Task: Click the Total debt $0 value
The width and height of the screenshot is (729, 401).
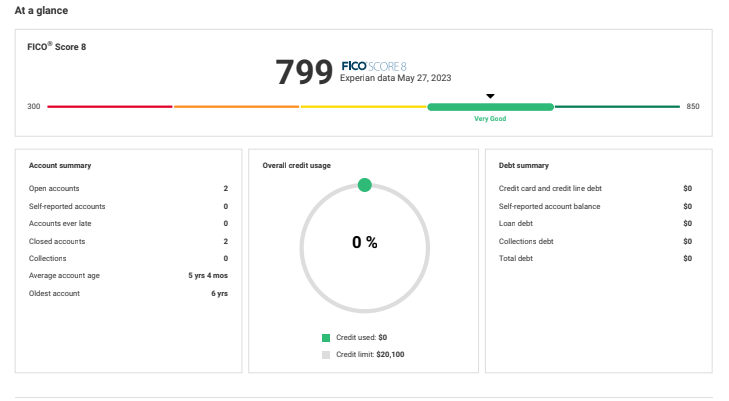Action: pos(688,258)
